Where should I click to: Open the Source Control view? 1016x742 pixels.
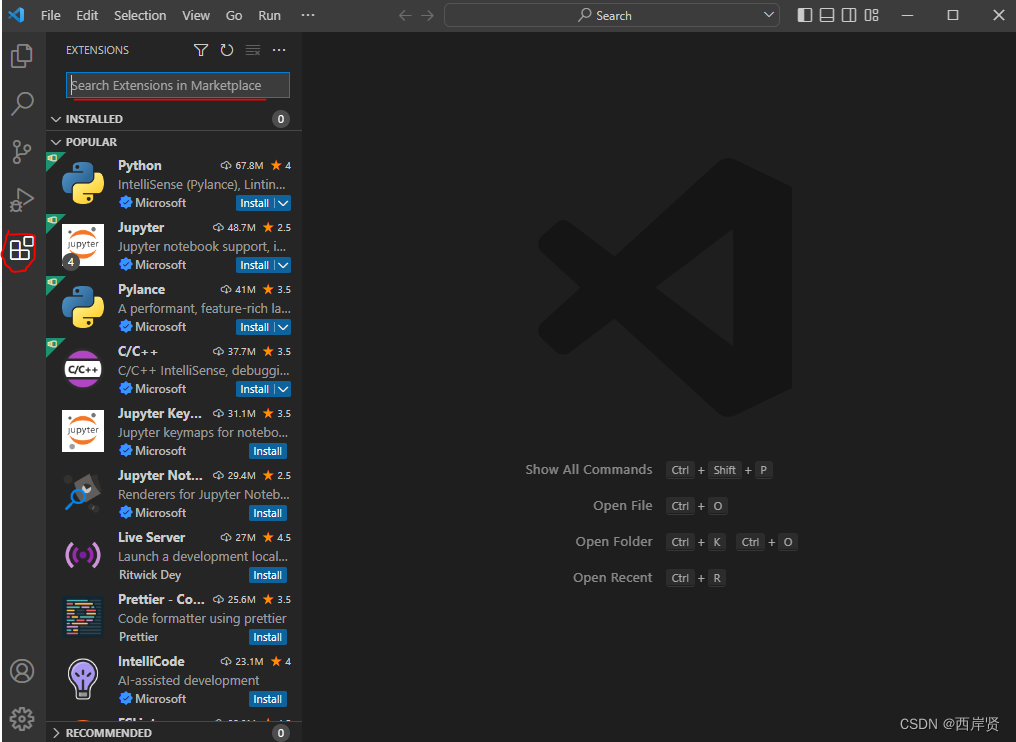21,152
